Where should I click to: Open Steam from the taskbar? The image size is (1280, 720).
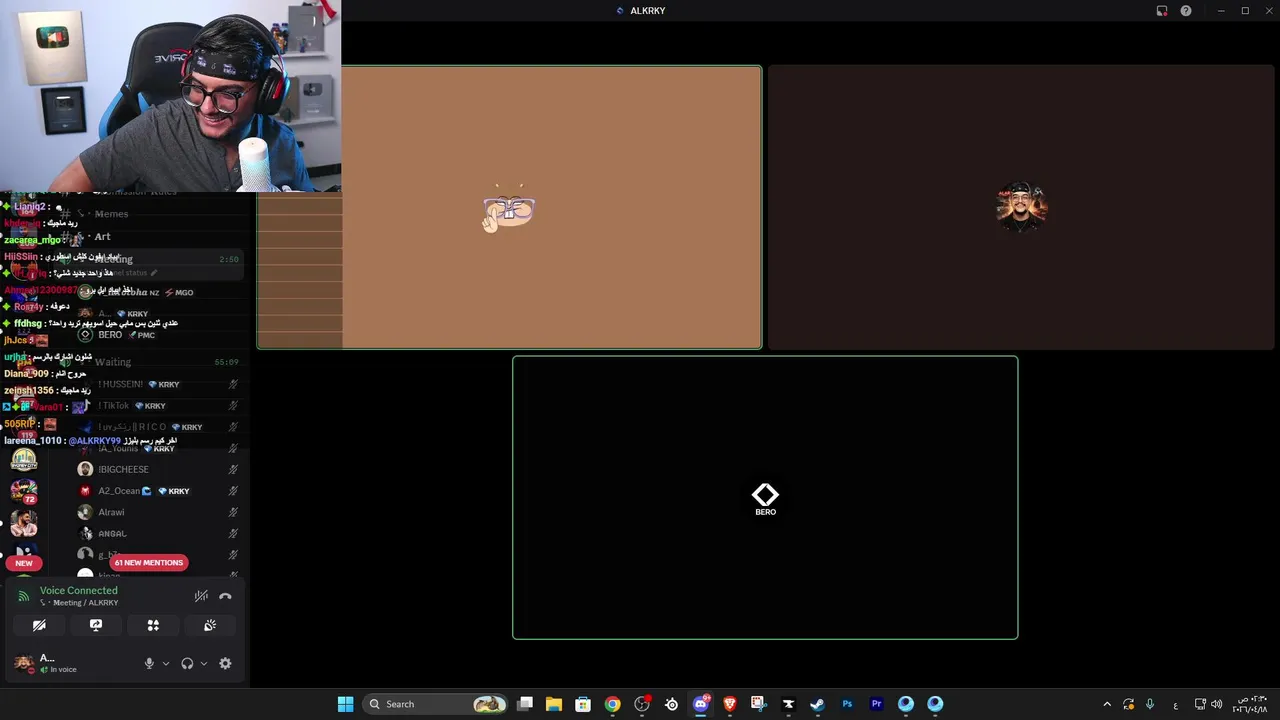coord(817,704)
